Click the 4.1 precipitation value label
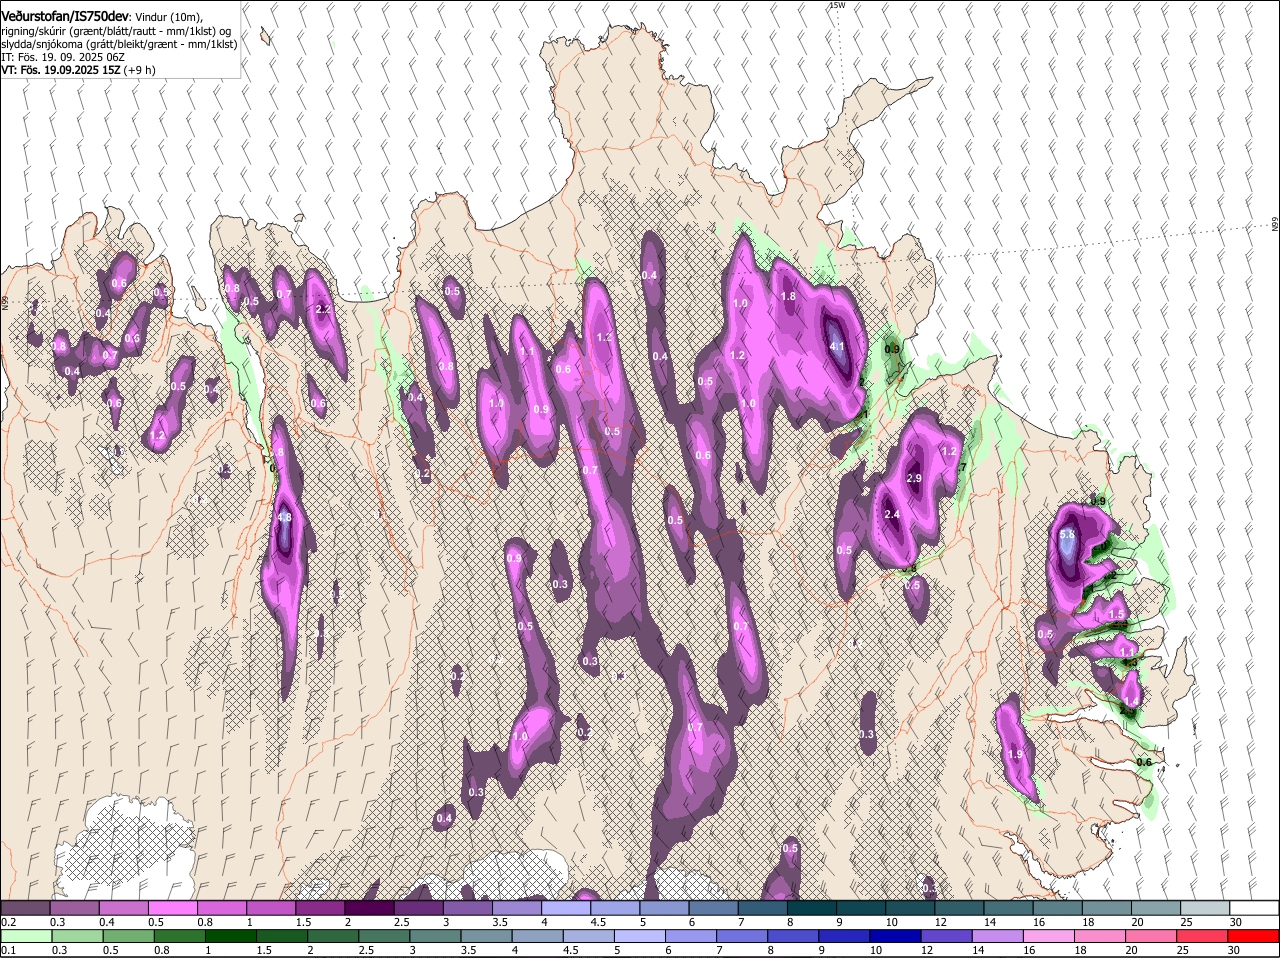Image resolution: width=1280 pixels, height=958 pixels. 838,347
